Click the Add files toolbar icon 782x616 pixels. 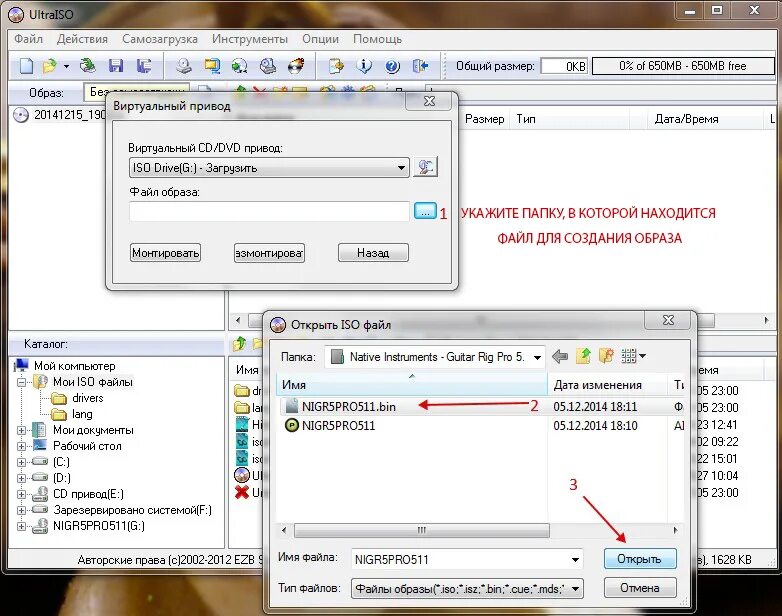[336, 66]
